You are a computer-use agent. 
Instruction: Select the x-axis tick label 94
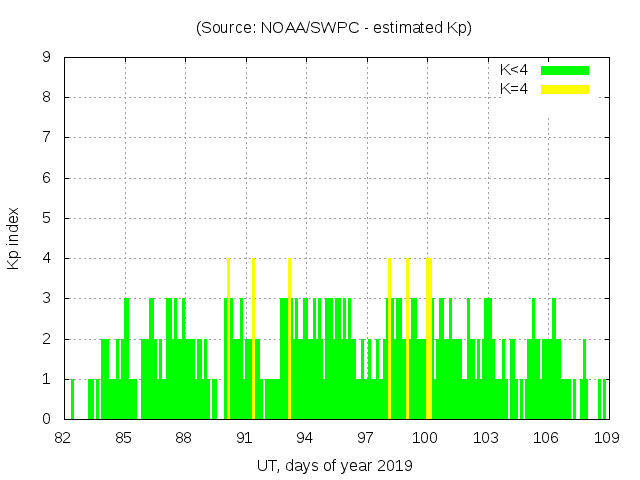(x=305, y=437)
